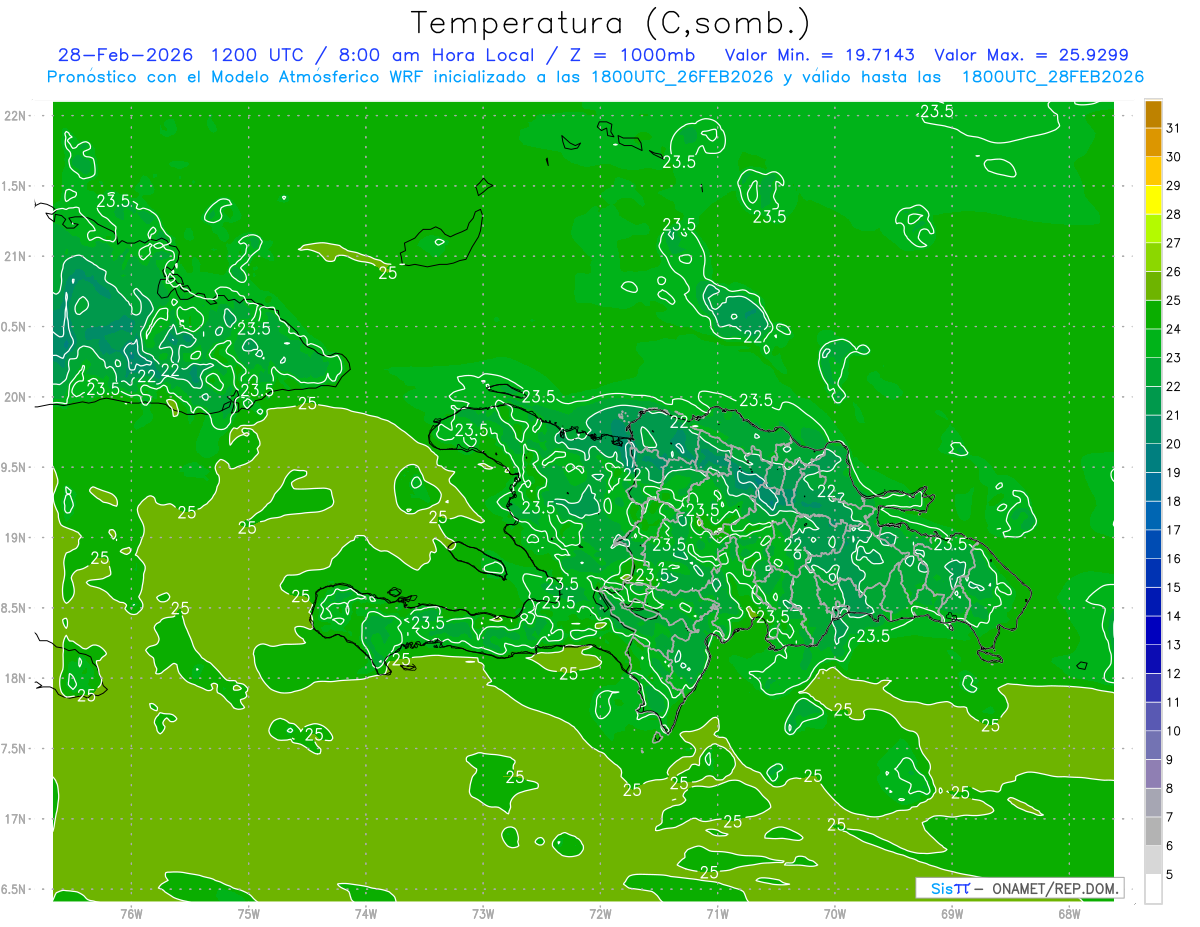Click the 71W longitude label
Screen dimensions: 1200x927
point(717,913)
